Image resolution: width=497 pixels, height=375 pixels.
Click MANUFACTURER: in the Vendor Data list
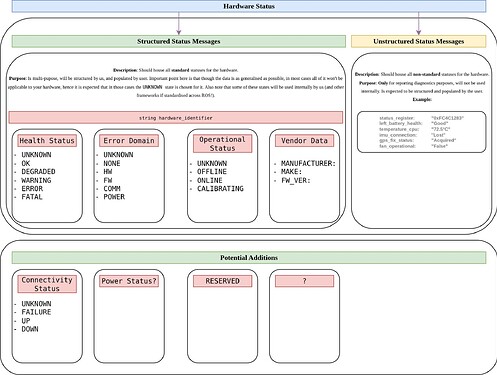308,163
